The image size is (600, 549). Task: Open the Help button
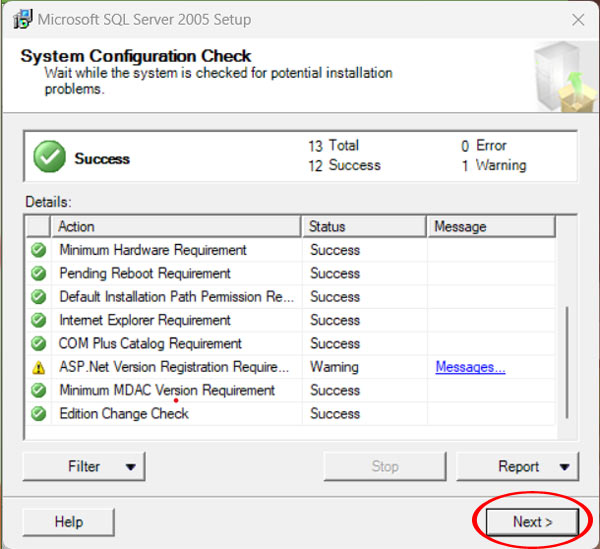[68, 522]
